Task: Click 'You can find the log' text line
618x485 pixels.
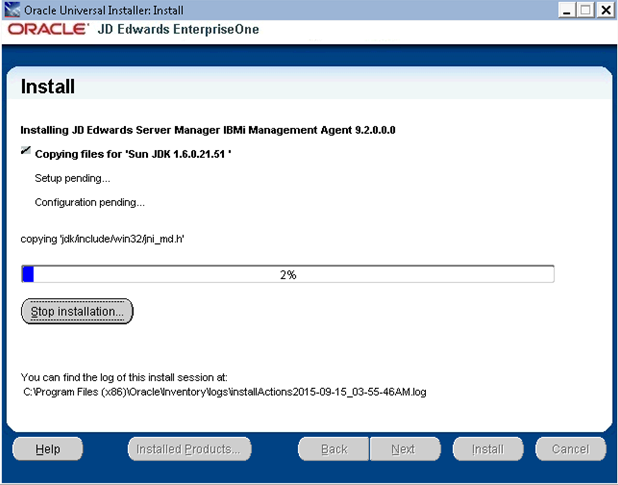Action: tap(124, 377)
